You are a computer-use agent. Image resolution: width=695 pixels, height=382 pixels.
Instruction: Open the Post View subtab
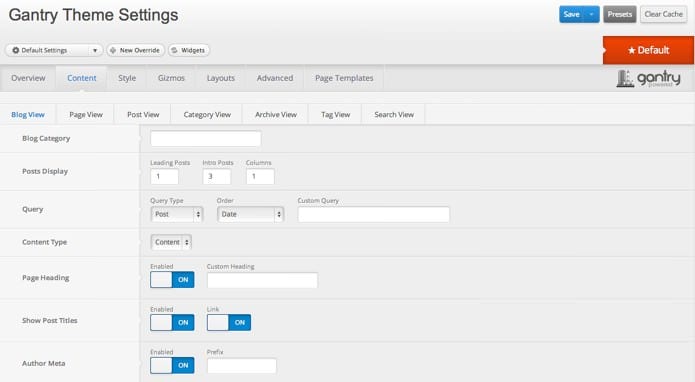[143, 114]
